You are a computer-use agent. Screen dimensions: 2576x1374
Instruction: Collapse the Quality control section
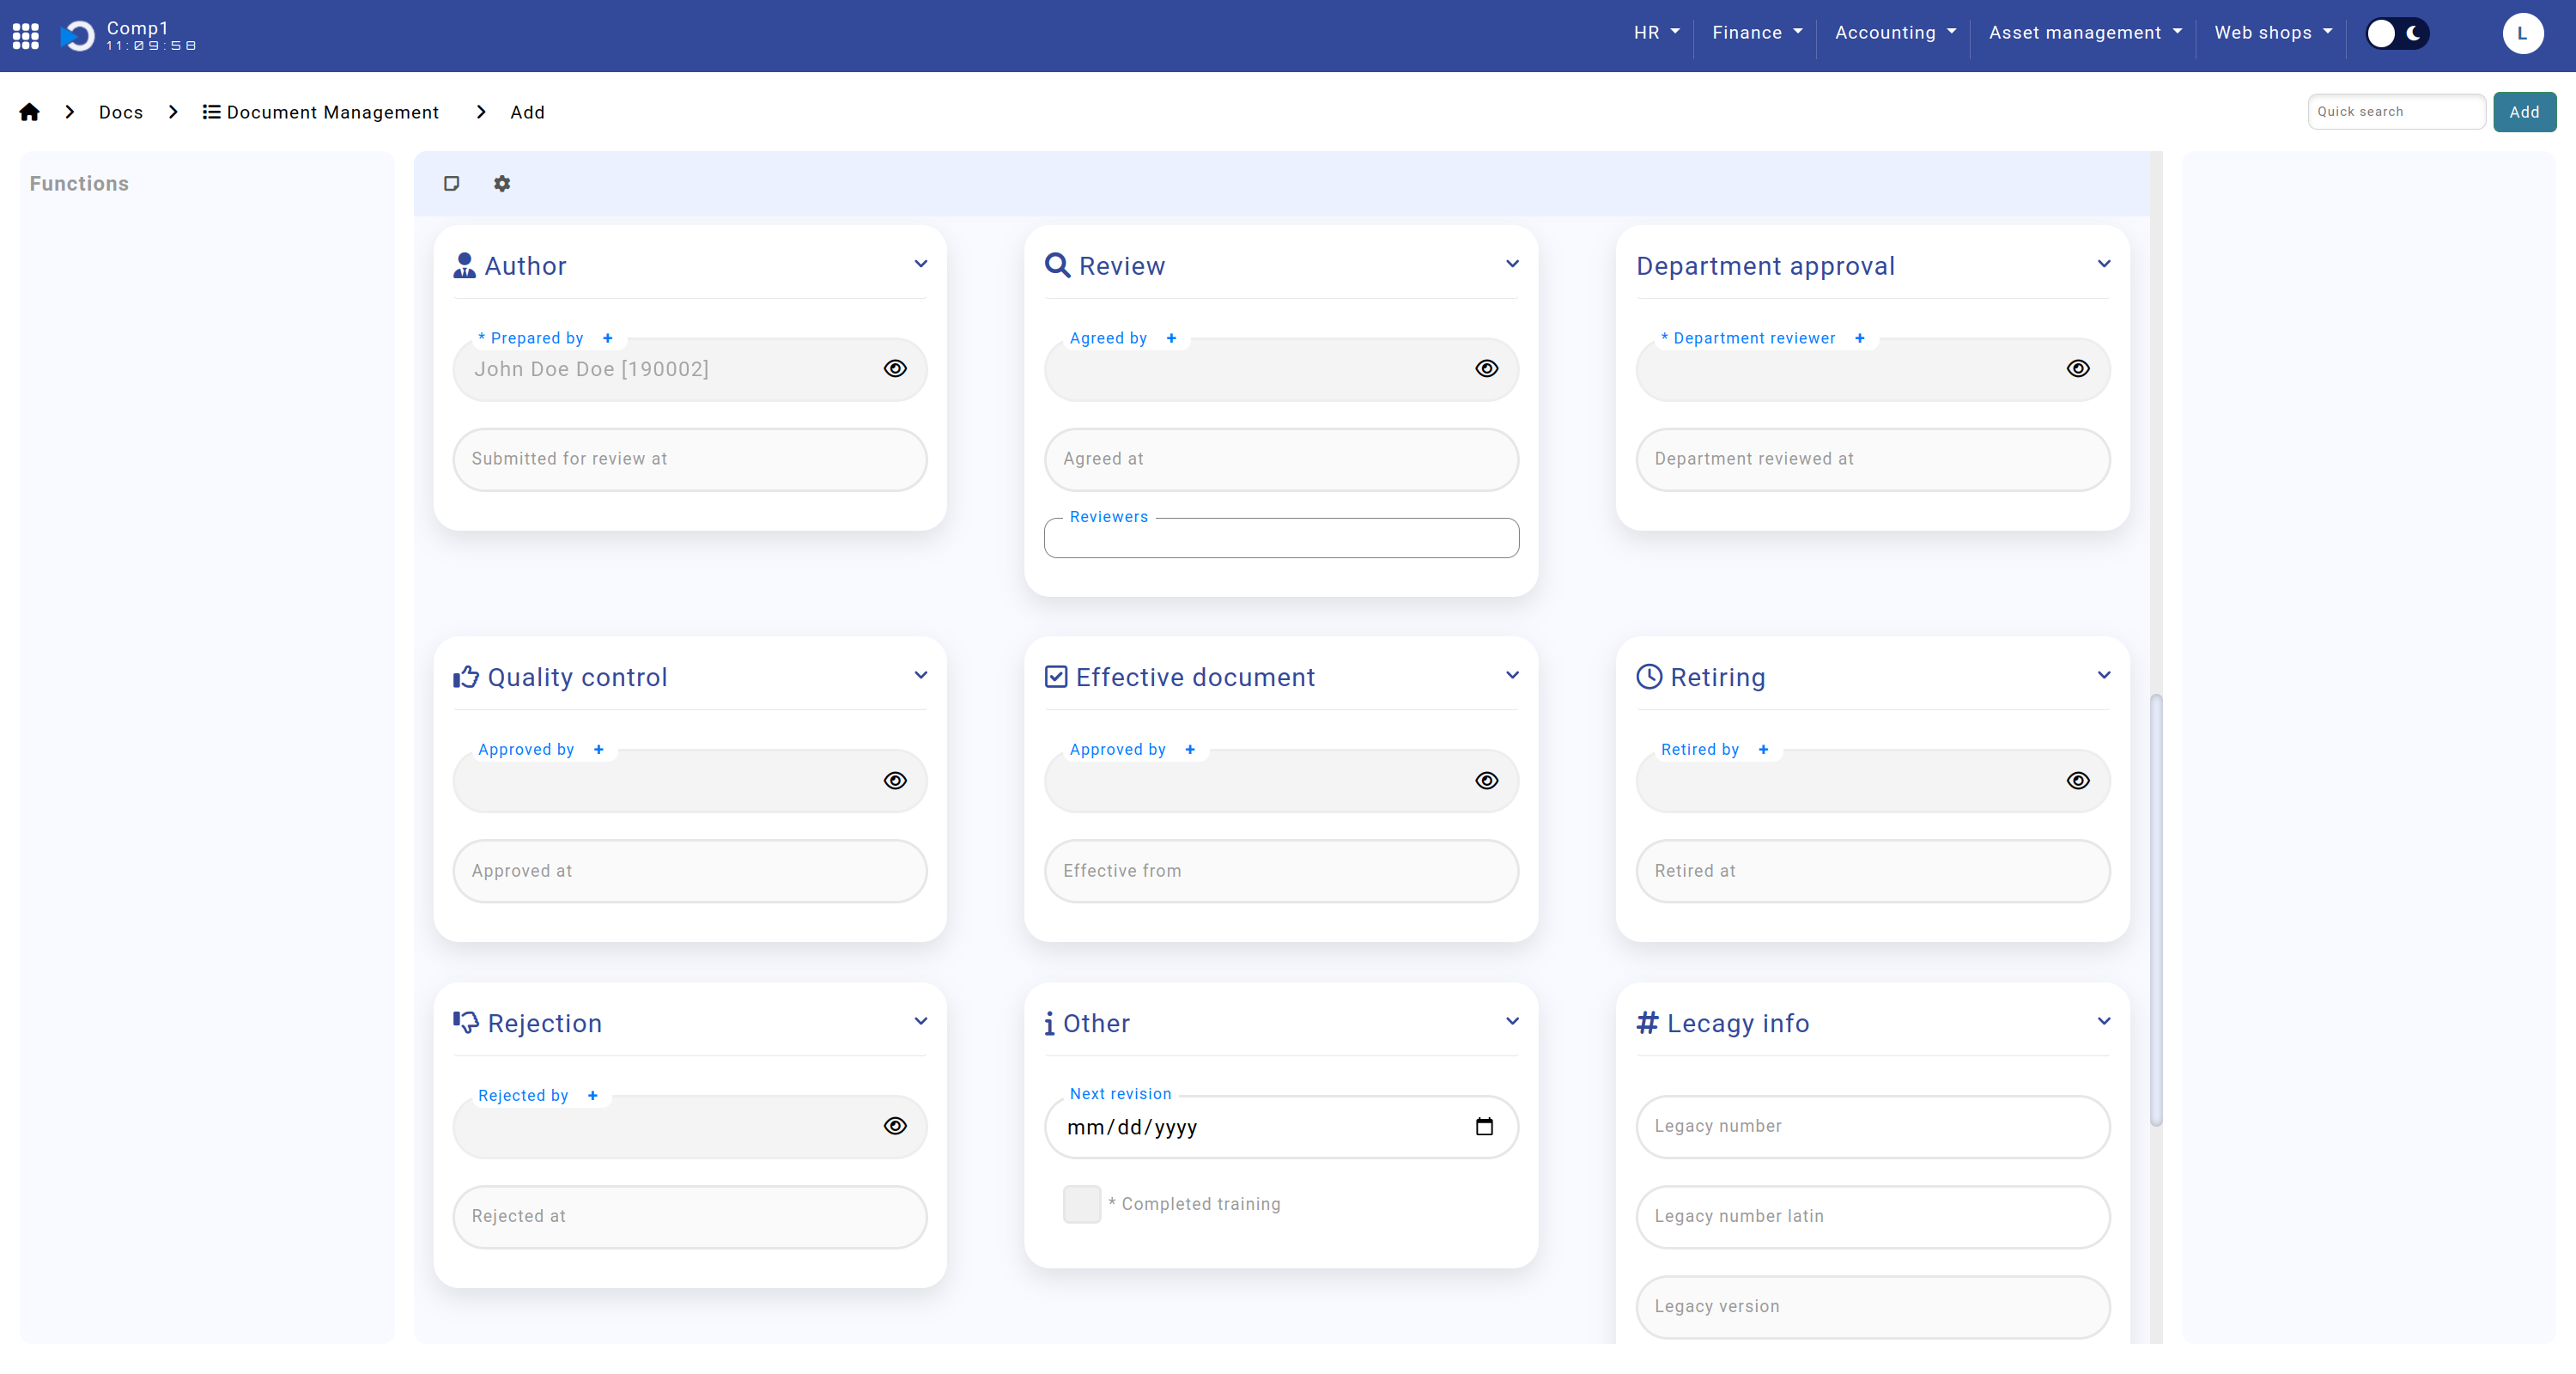[x=920, y=676]
